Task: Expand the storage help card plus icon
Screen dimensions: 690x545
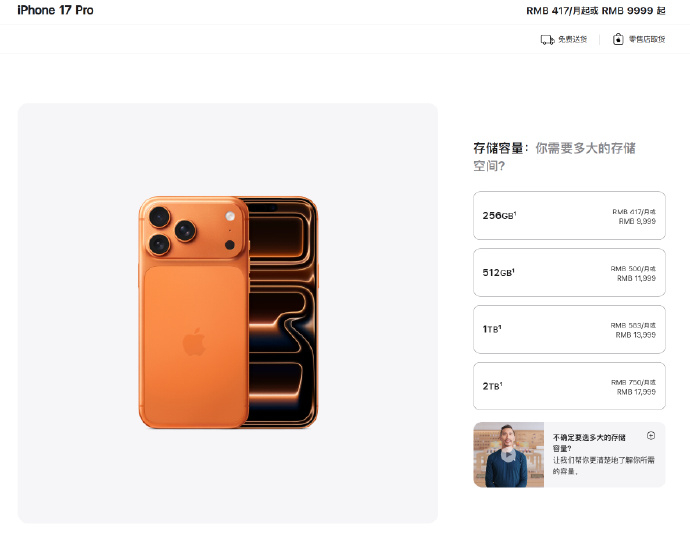Action: point(651,435)
